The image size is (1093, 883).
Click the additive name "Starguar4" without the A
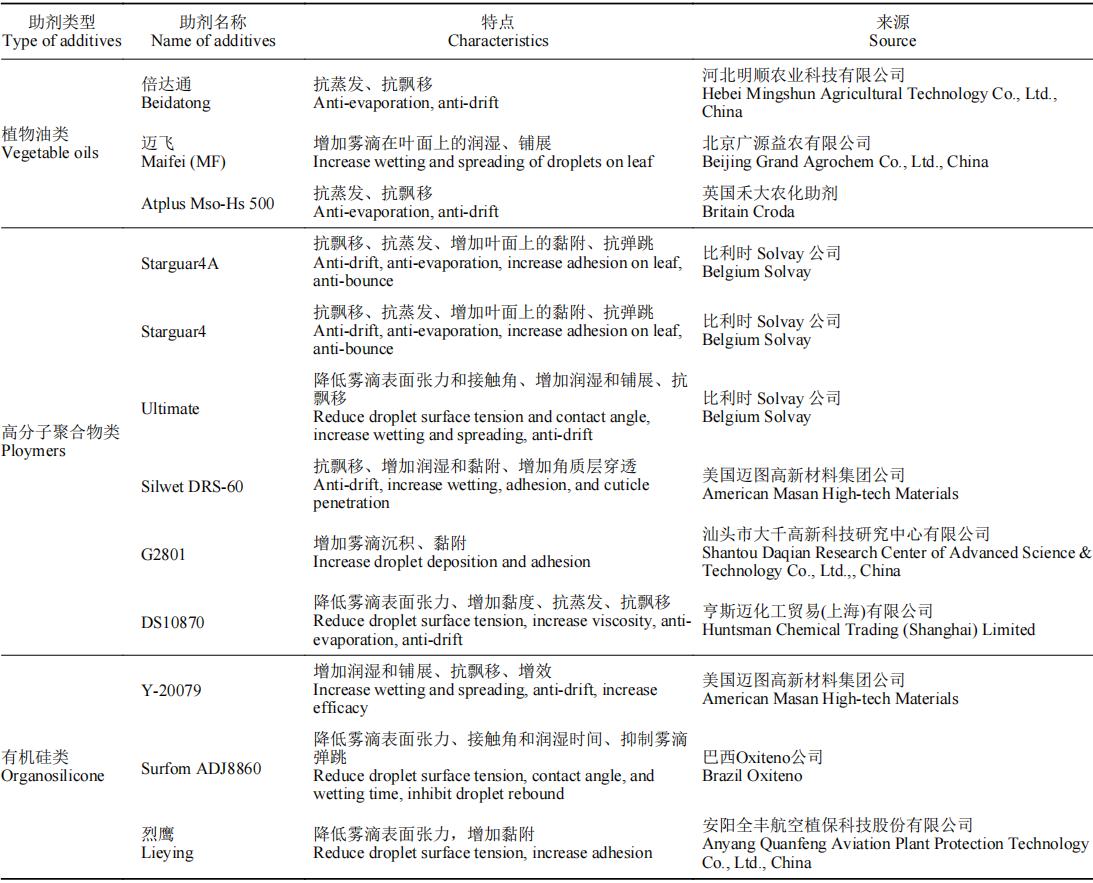click(x=174, y=332)
